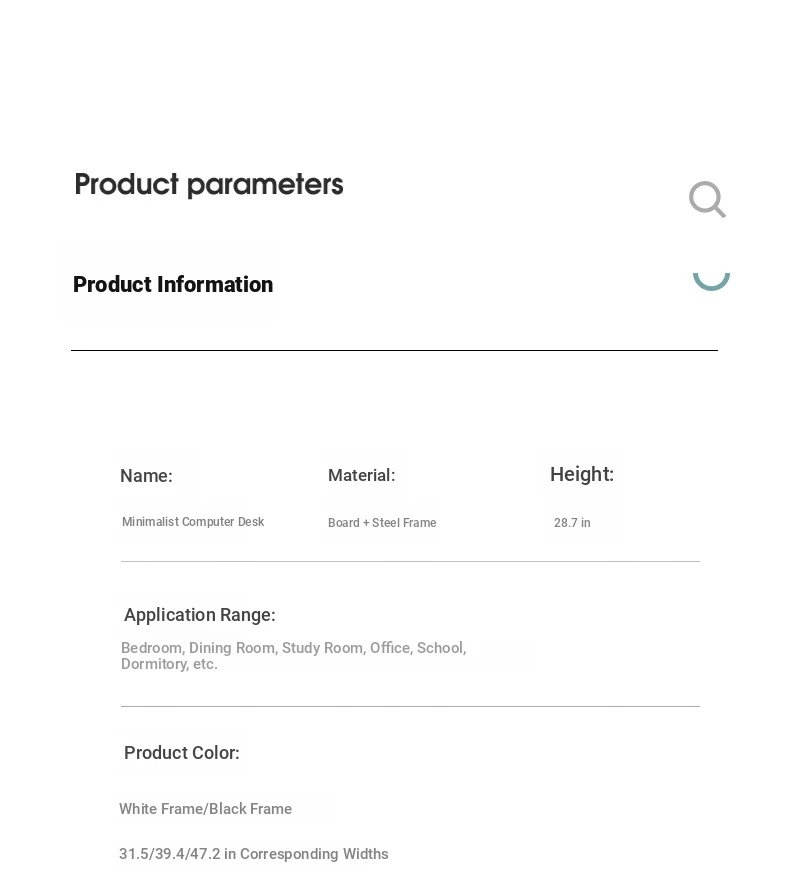790x876 pixels.
Task: Select the Product Information heading
Action: pos(173,284)
